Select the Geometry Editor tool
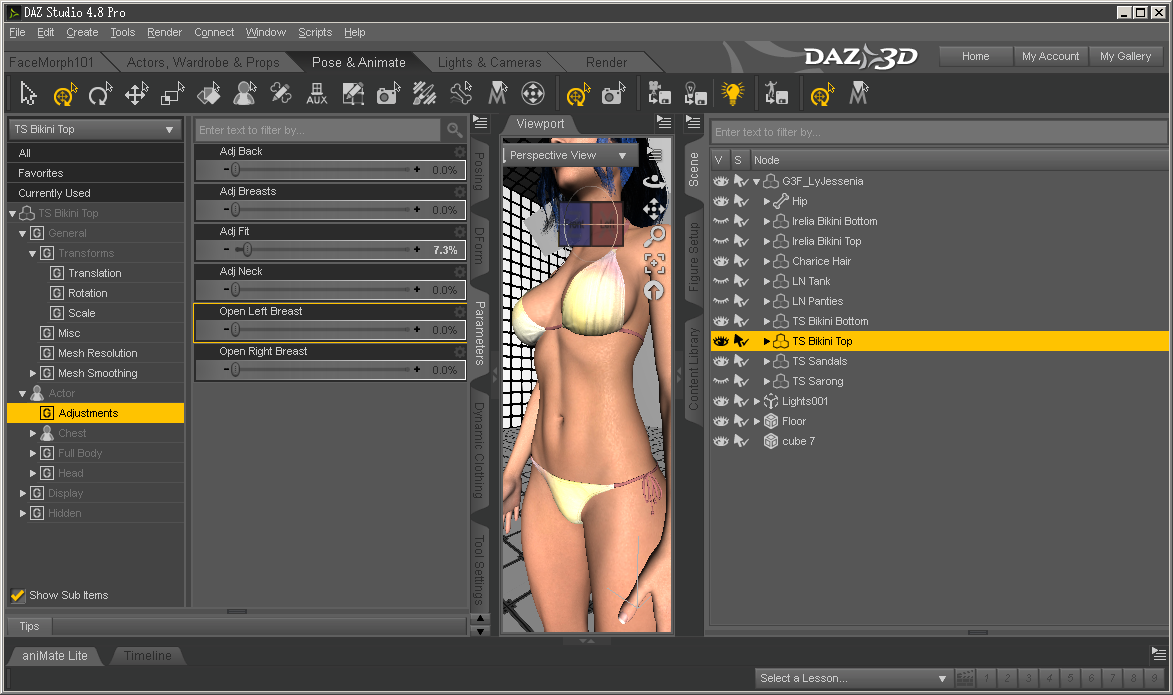The width and height of the screenshot is (1173, 695). click(352, 94)
